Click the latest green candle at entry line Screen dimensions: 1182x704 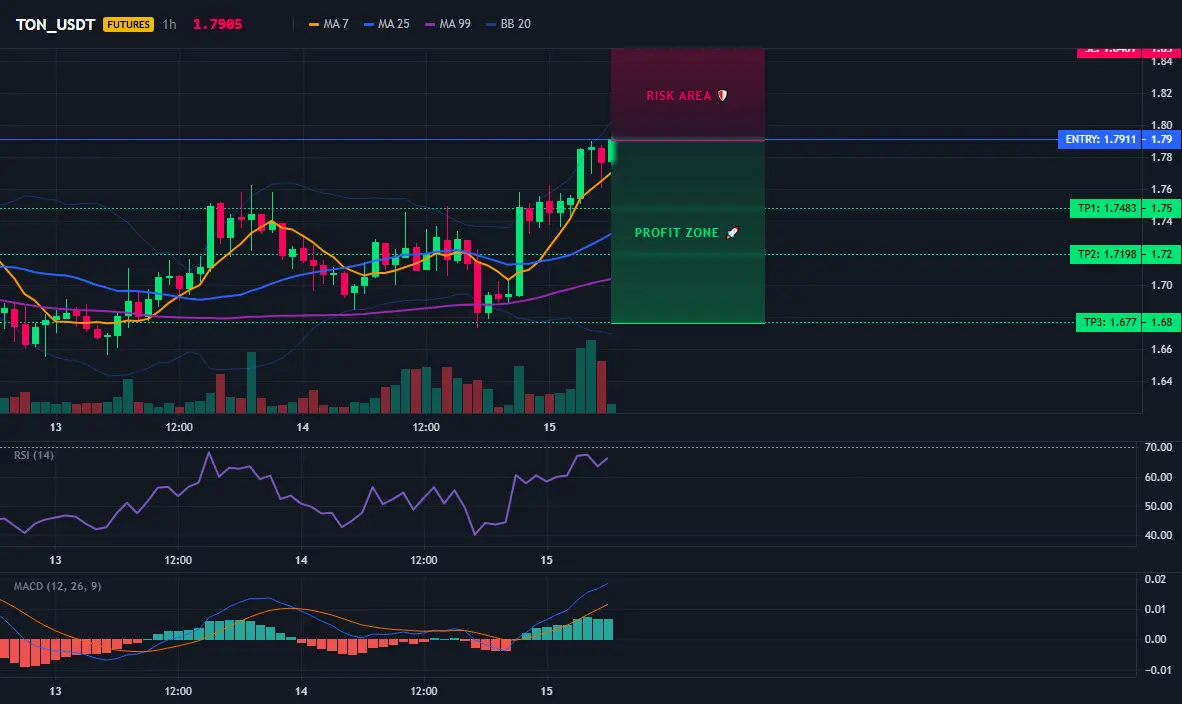point(611,151)
